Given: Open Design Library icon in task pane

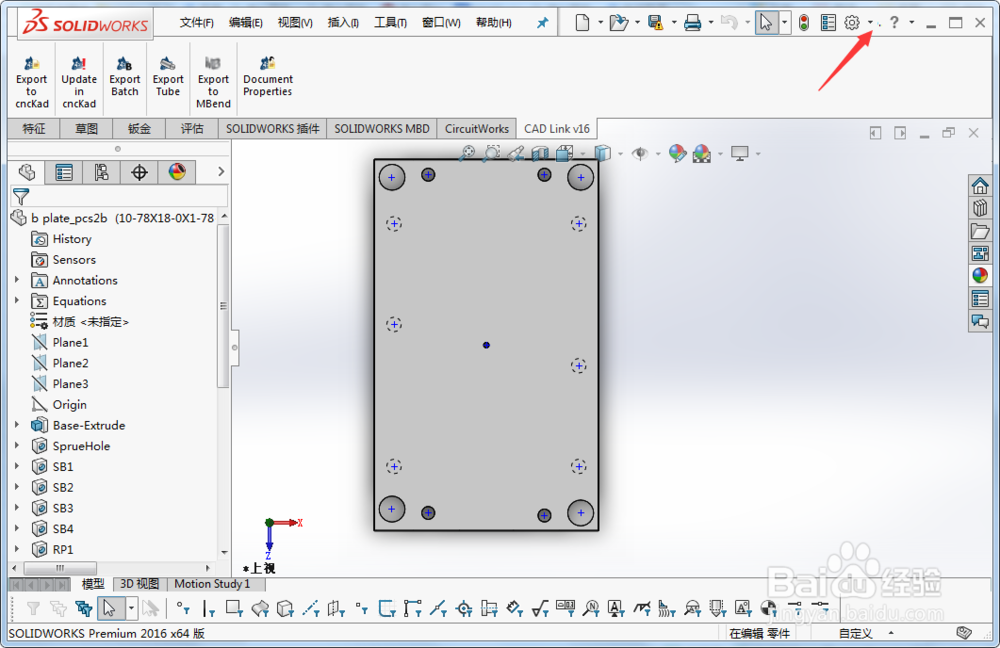Looking at the screenshot, I should [x=980, y=208].
